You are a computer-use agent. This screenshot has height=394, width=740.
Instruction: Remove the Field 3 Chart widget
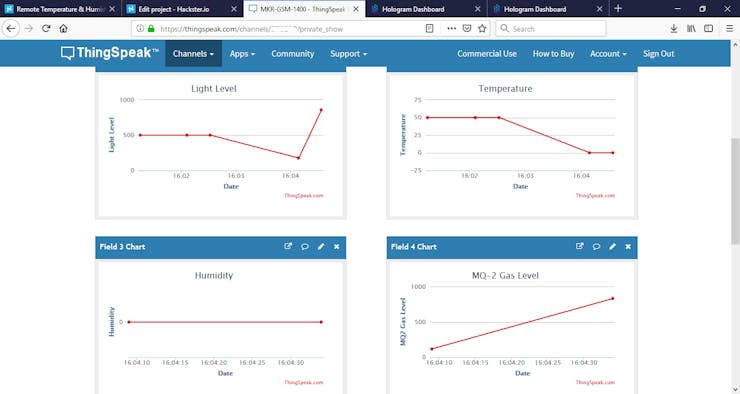(336, 246)
